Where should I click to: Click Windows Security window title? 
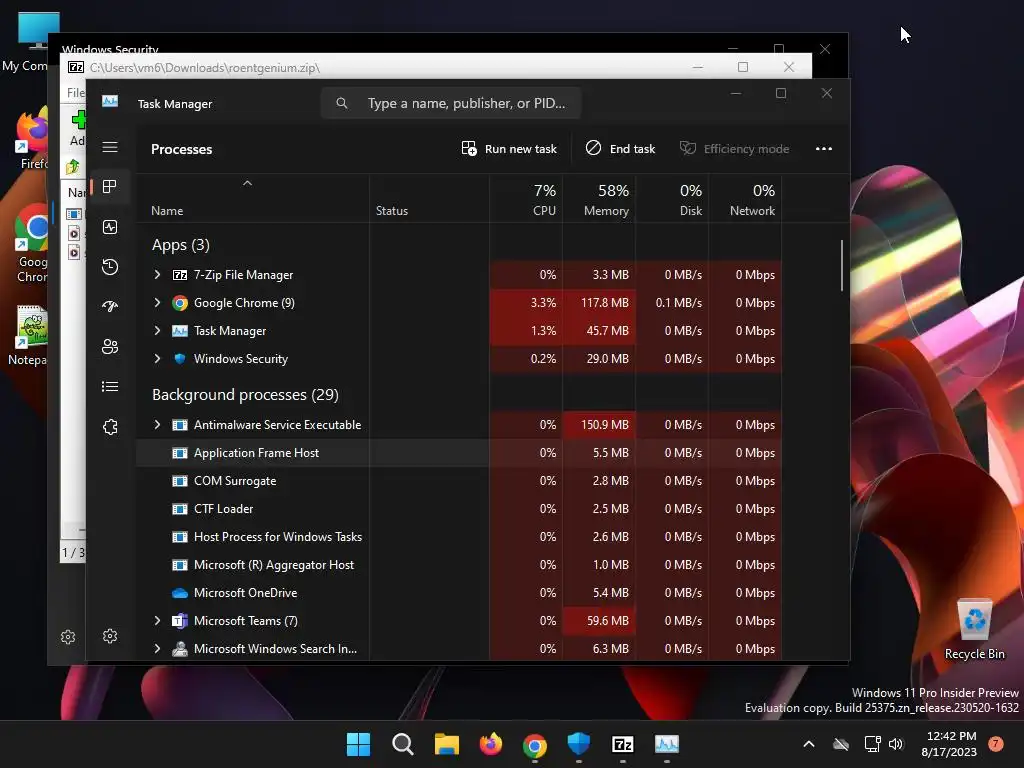pos(110,49)
